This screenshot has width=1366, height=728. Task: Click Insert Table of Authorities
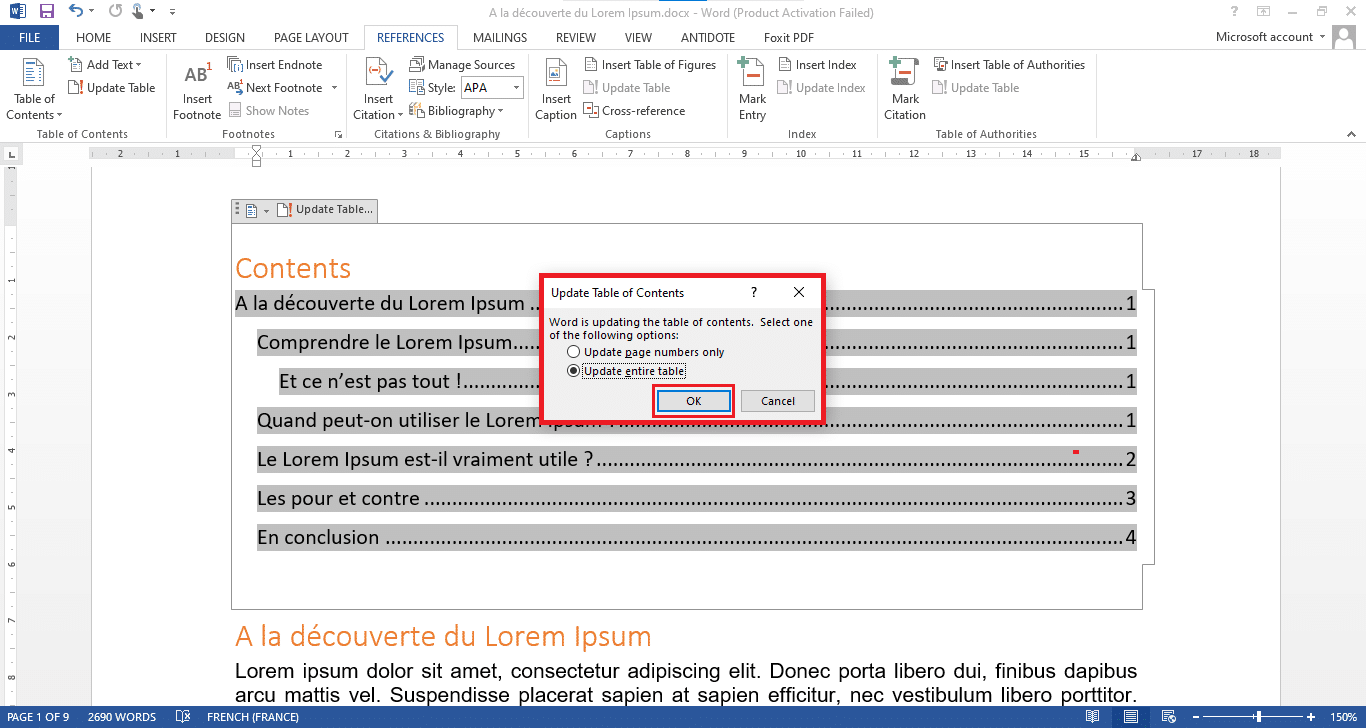click(1009, 65)
